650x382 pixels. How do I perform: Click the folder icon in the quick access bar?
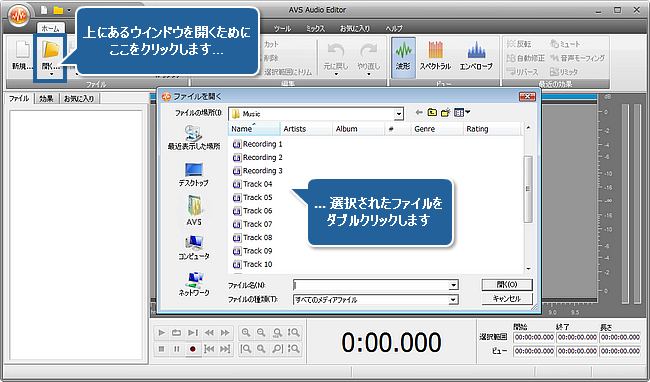point(58,10)
